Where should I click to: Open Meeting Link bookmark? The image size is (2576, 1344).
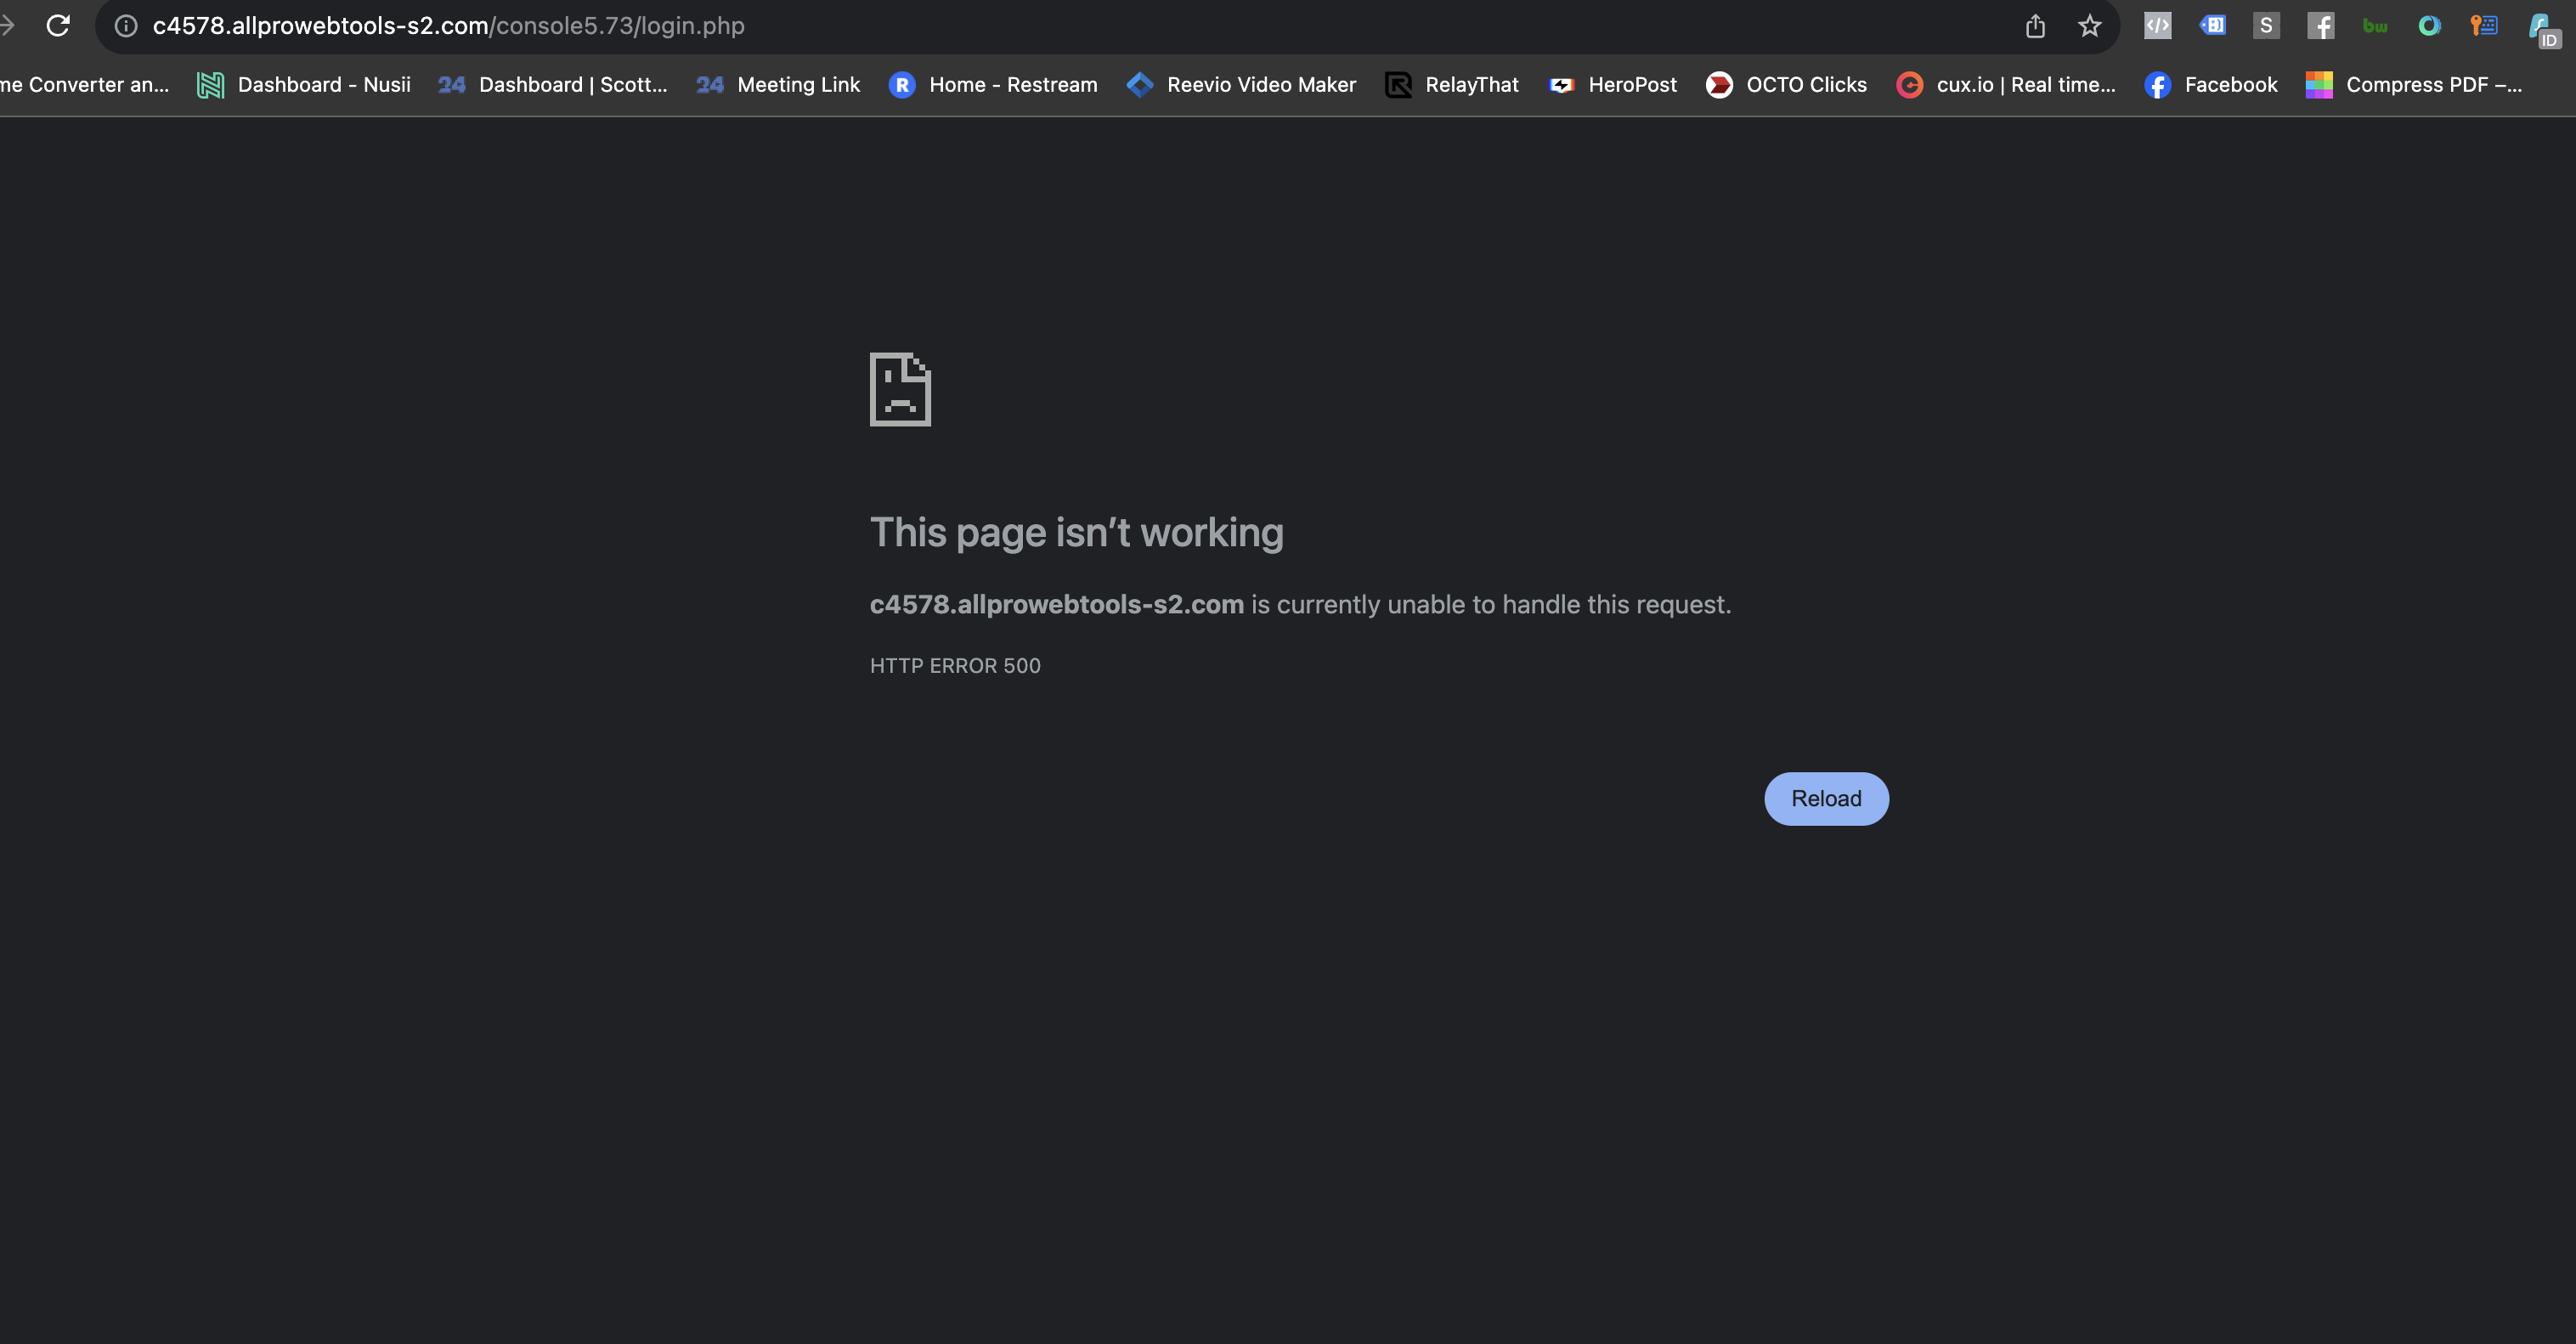[778, 85]
